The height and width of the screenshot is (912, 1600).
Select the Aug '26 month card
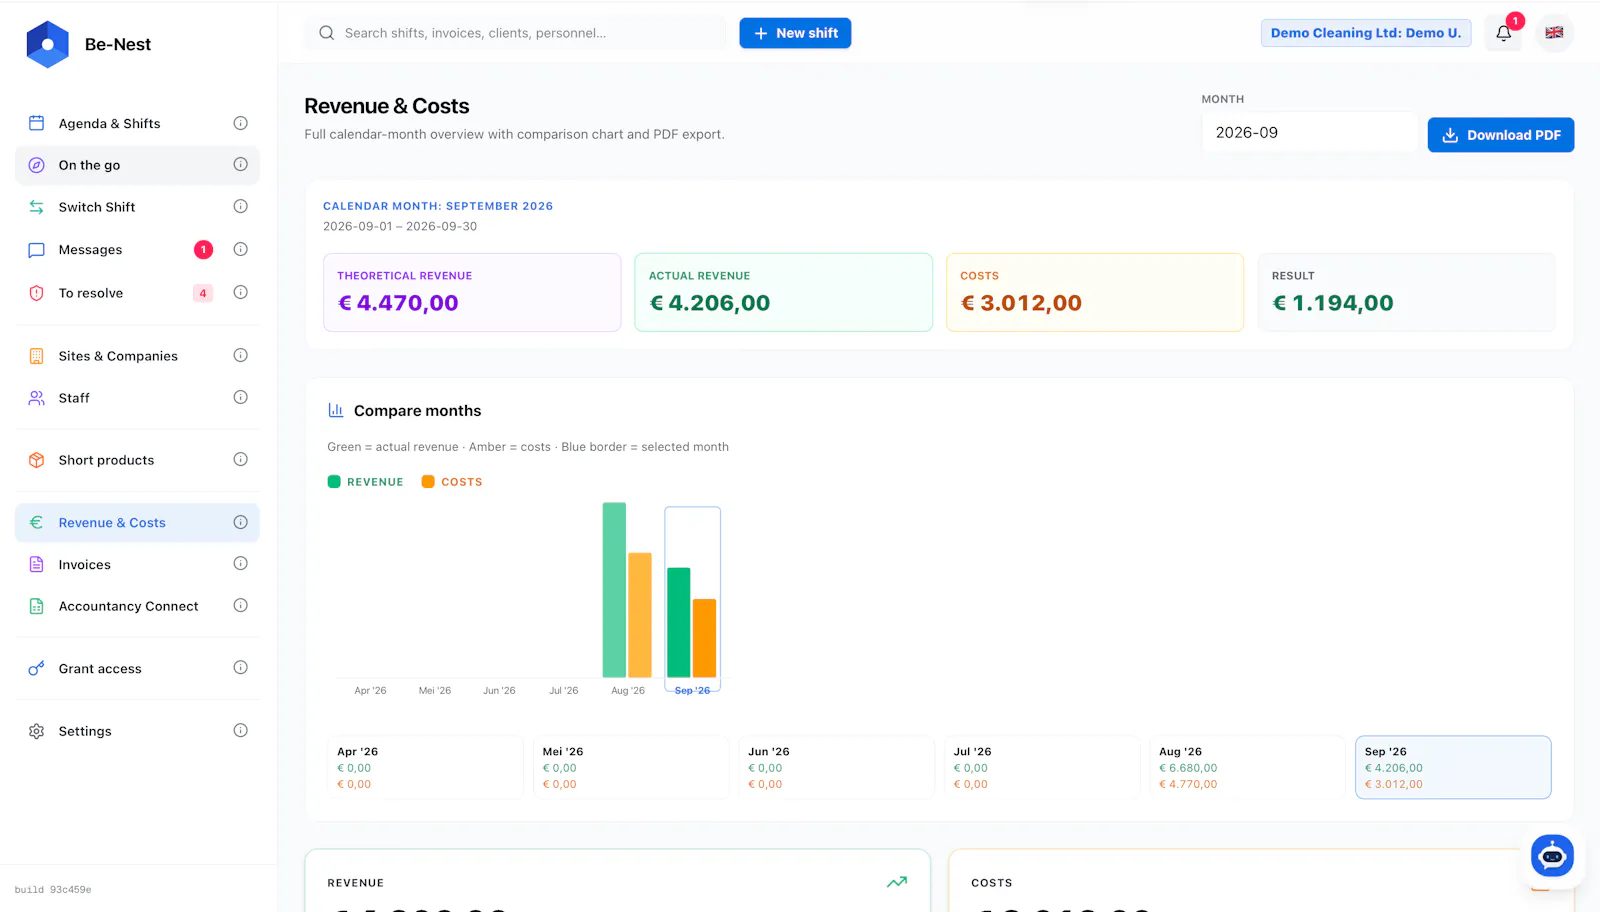[1247, 767]
